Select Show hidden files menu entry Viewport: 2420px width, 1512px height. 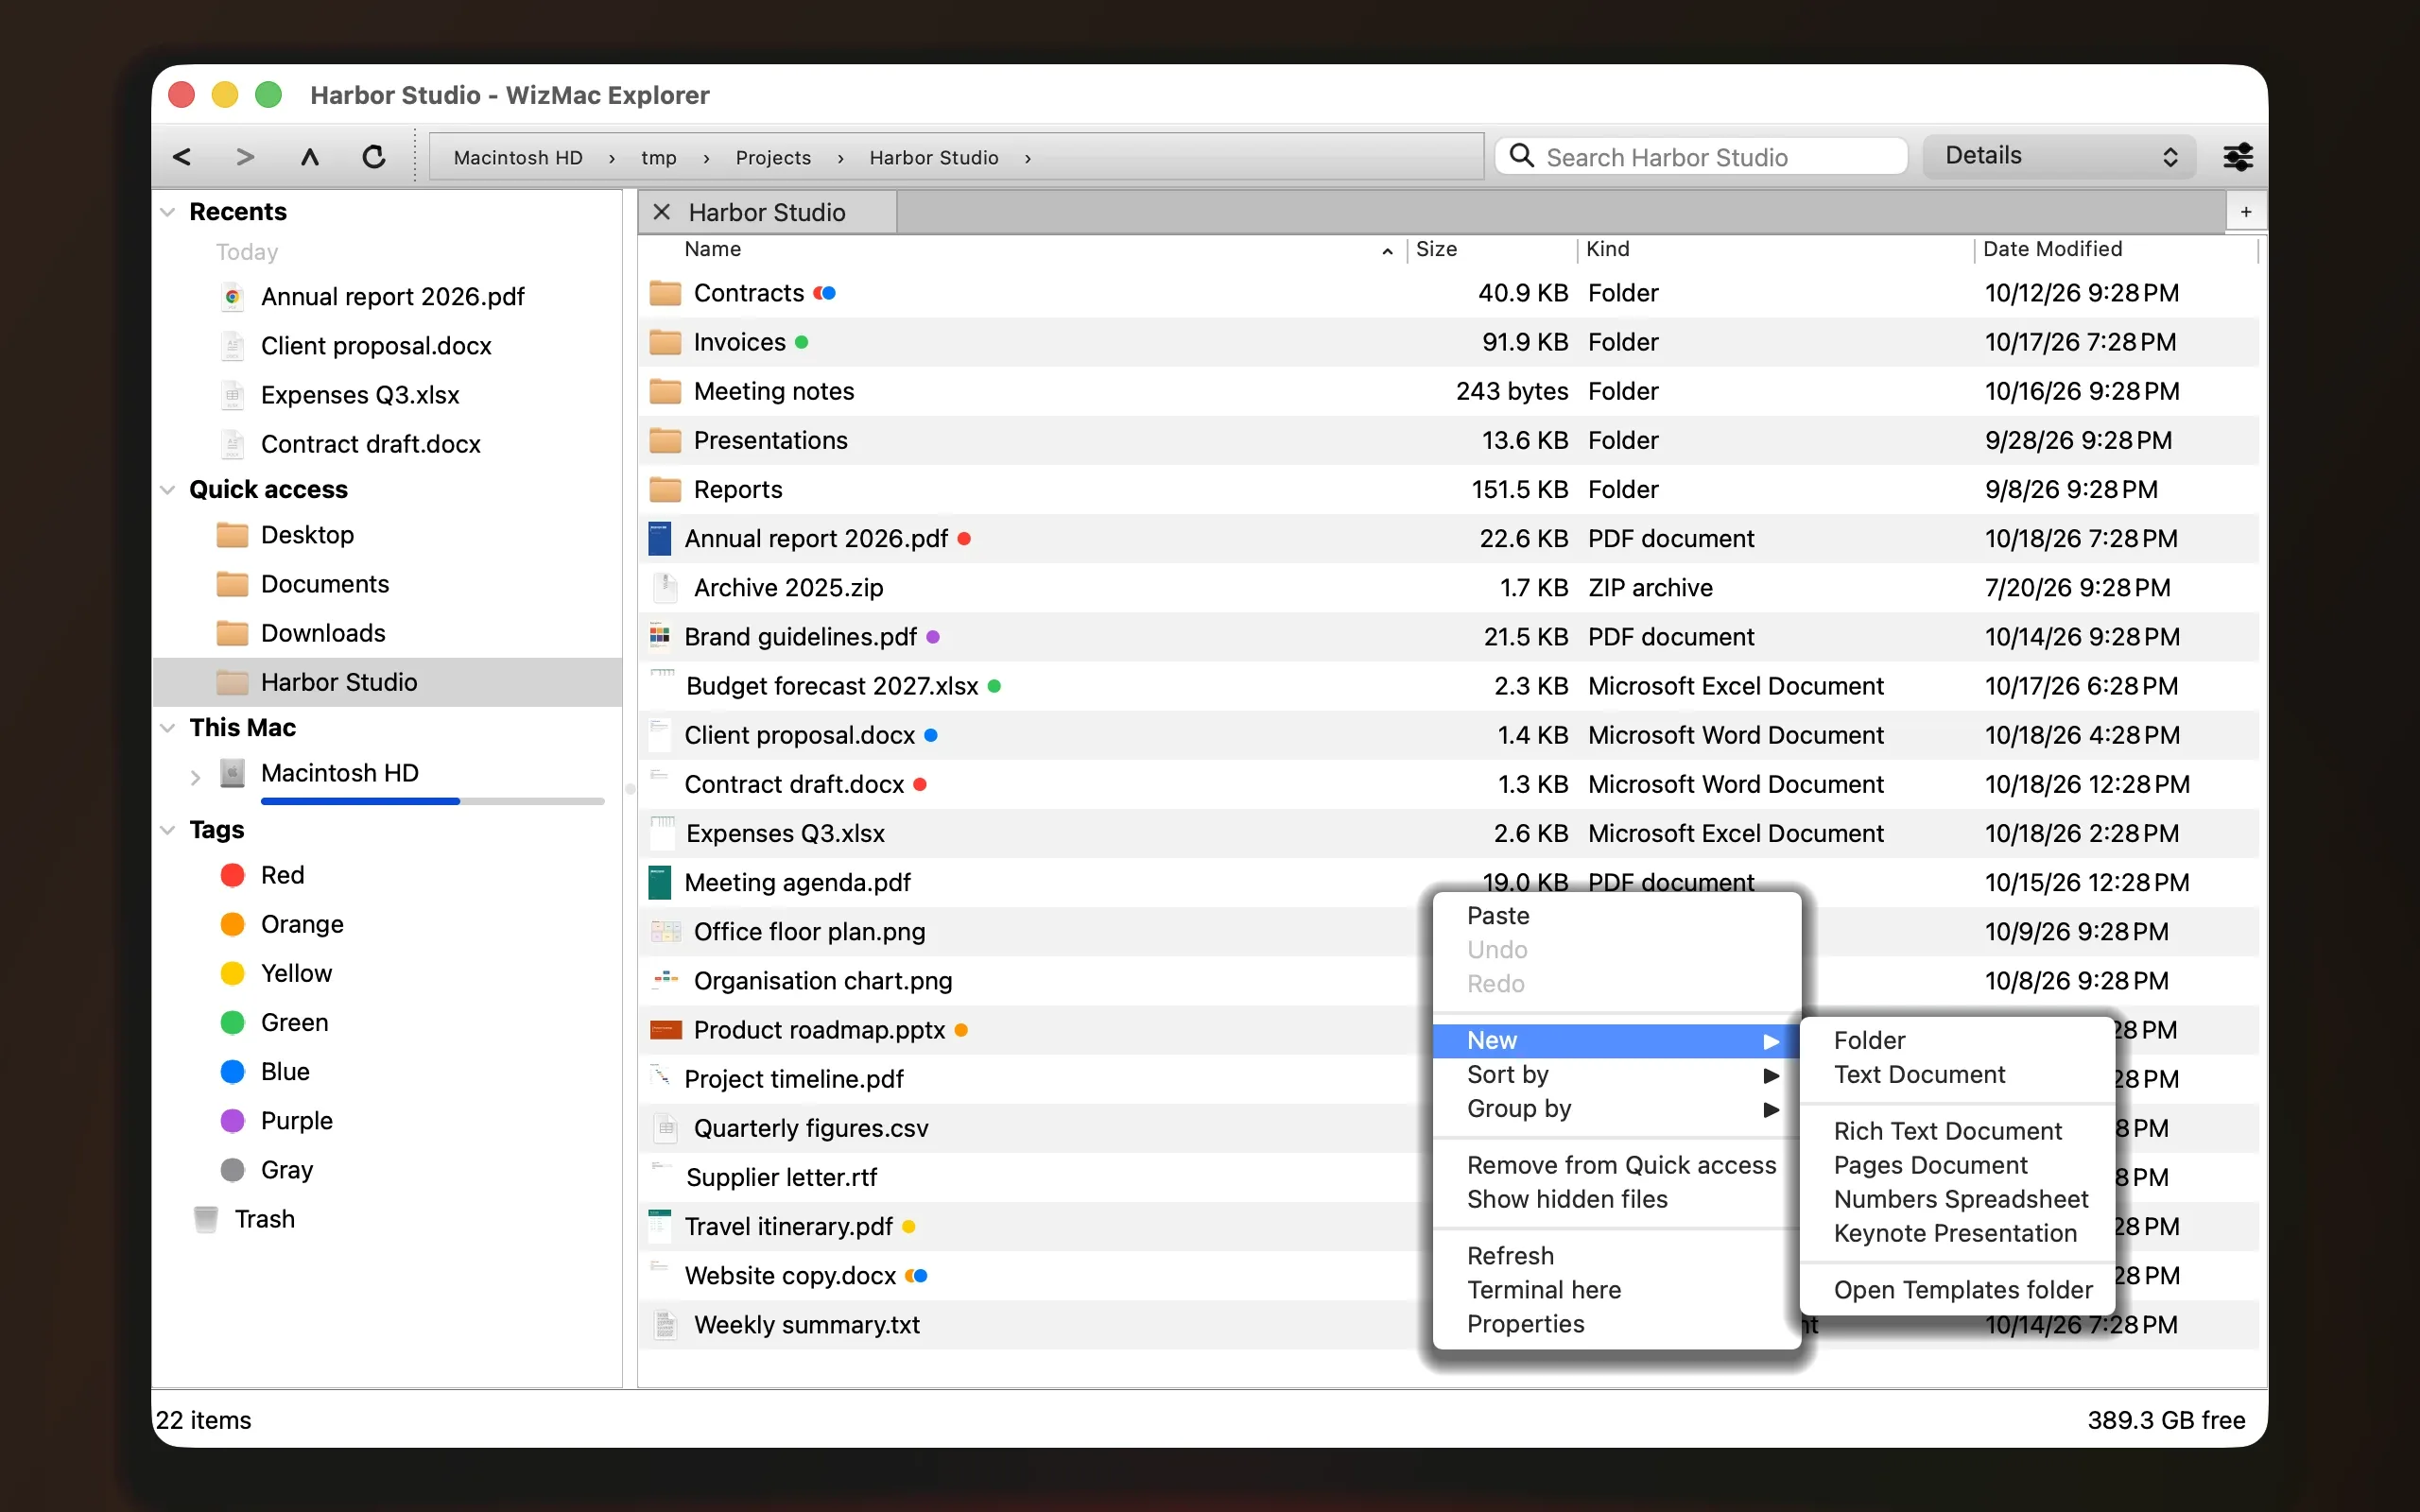pos(1616,1200)
